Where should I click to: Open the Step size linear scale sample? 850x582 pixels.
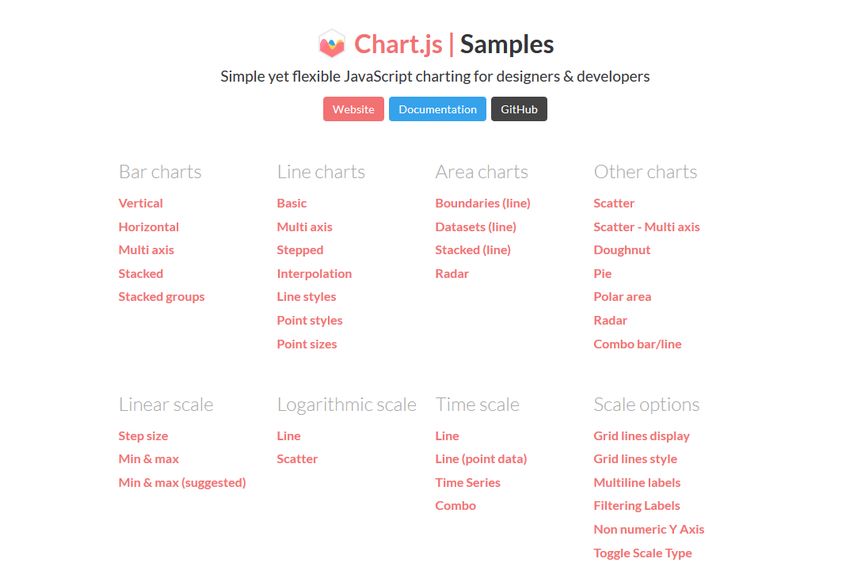click(x=143, y=436)
